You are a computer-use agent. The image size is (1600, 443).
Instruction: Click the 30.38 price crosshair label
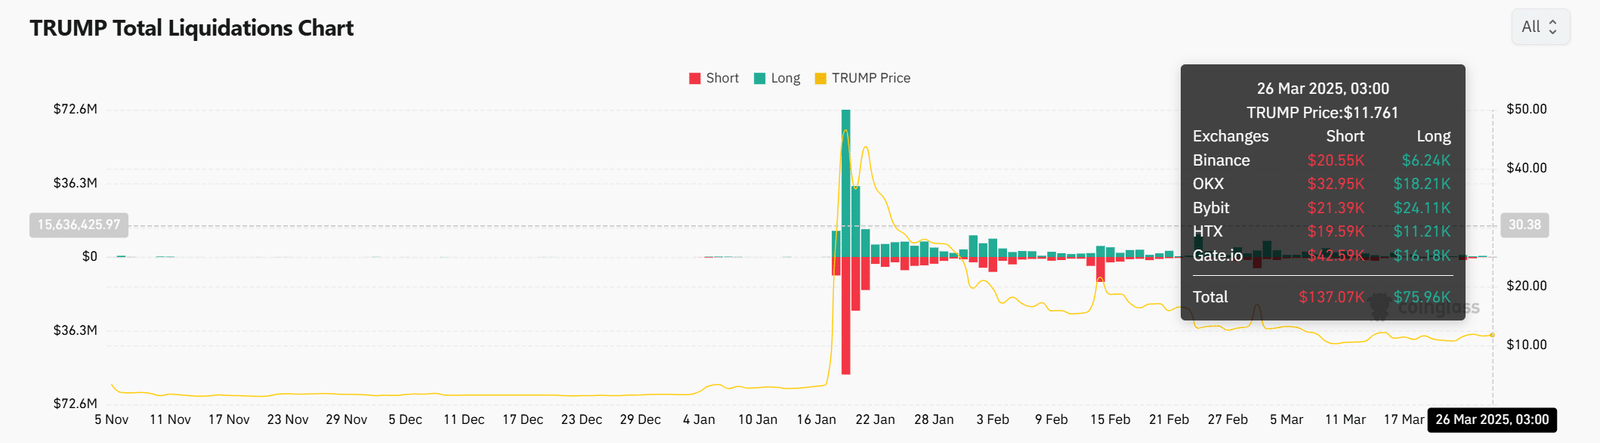1524,225
